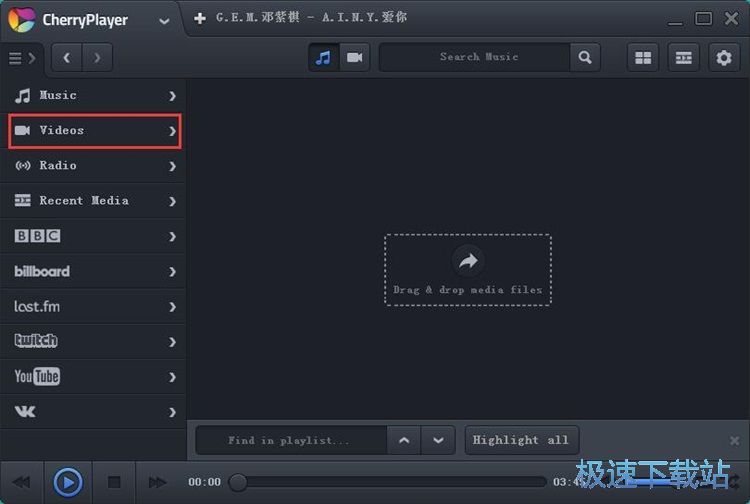Expand the Videos section chevron
The height and width of the screenshot is (504, 750).
(172, 131)
